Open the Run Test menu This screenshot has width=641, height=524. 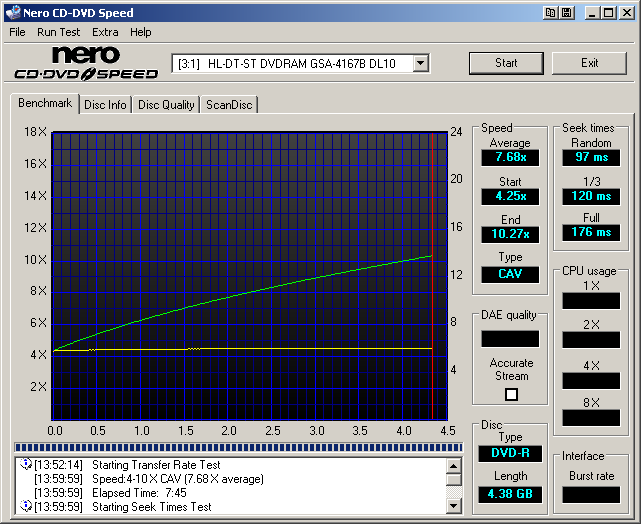[x=59, y=32]
